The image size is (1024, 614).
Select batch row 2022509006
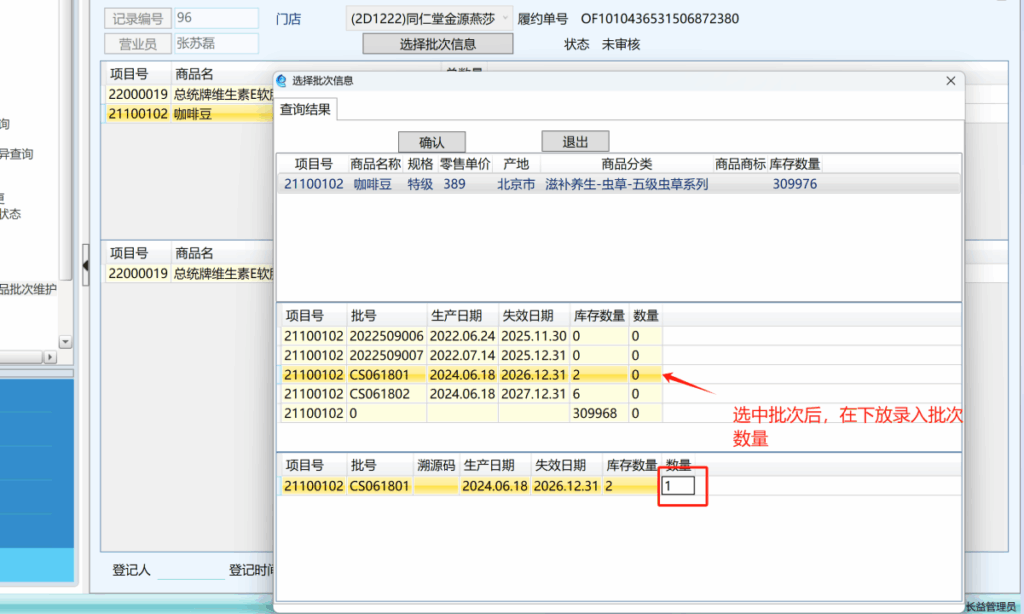(387, 336)
